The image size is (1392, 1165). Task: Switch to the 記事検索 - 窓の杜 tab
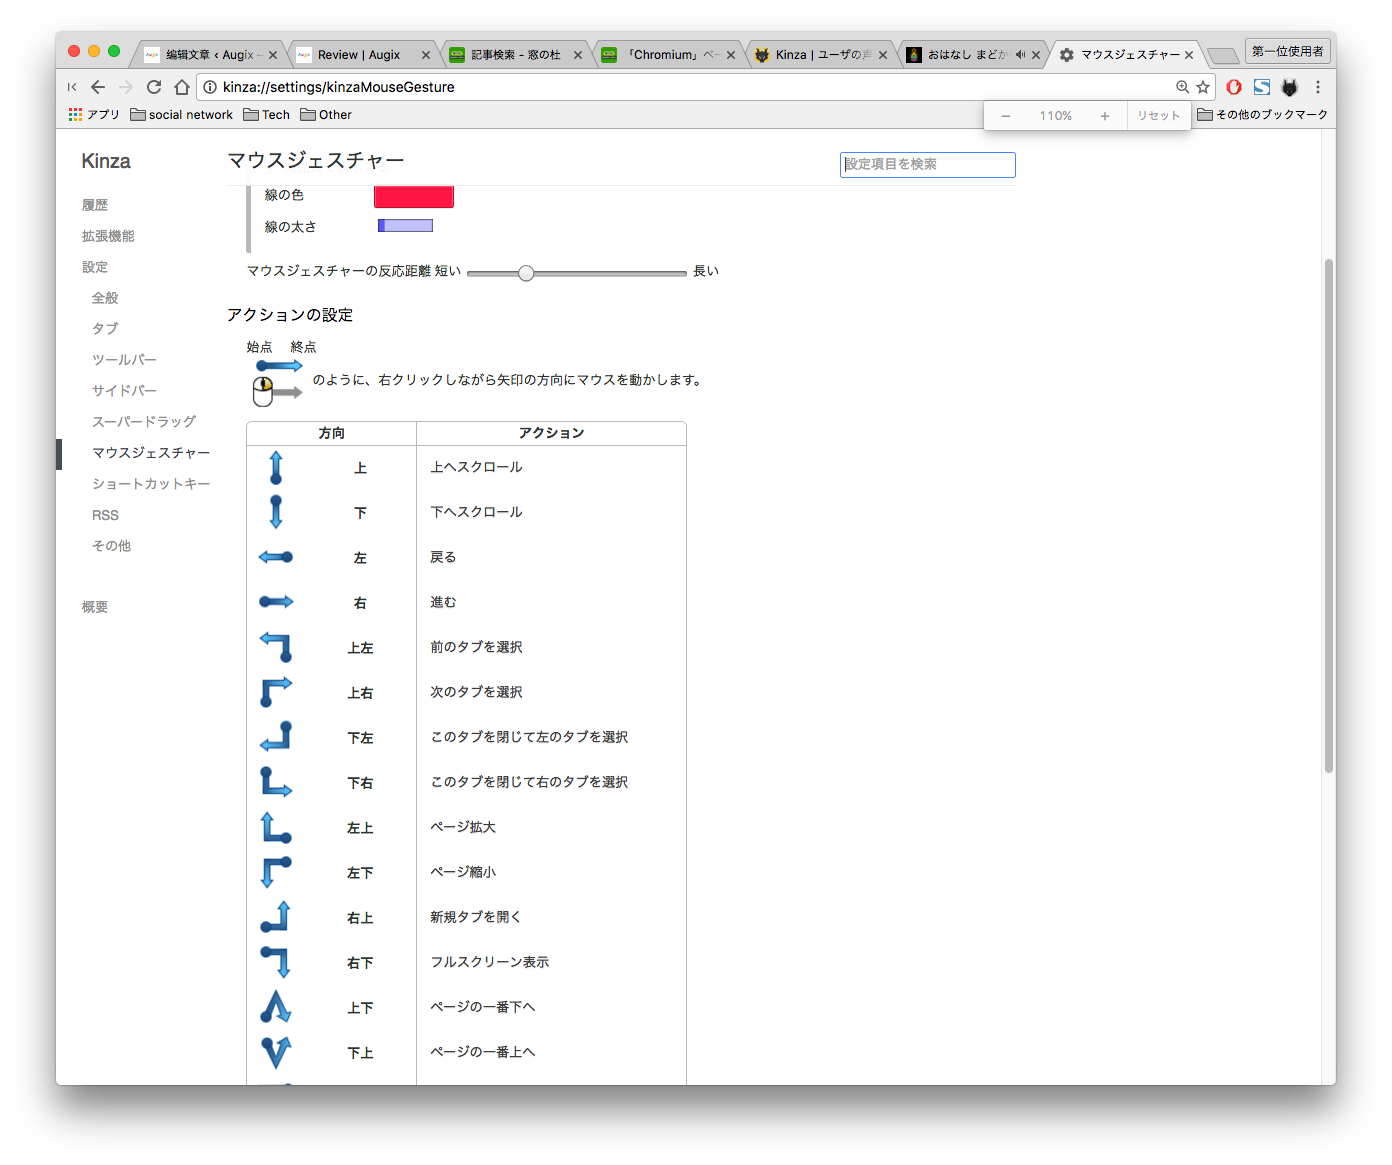pos(515,55)
